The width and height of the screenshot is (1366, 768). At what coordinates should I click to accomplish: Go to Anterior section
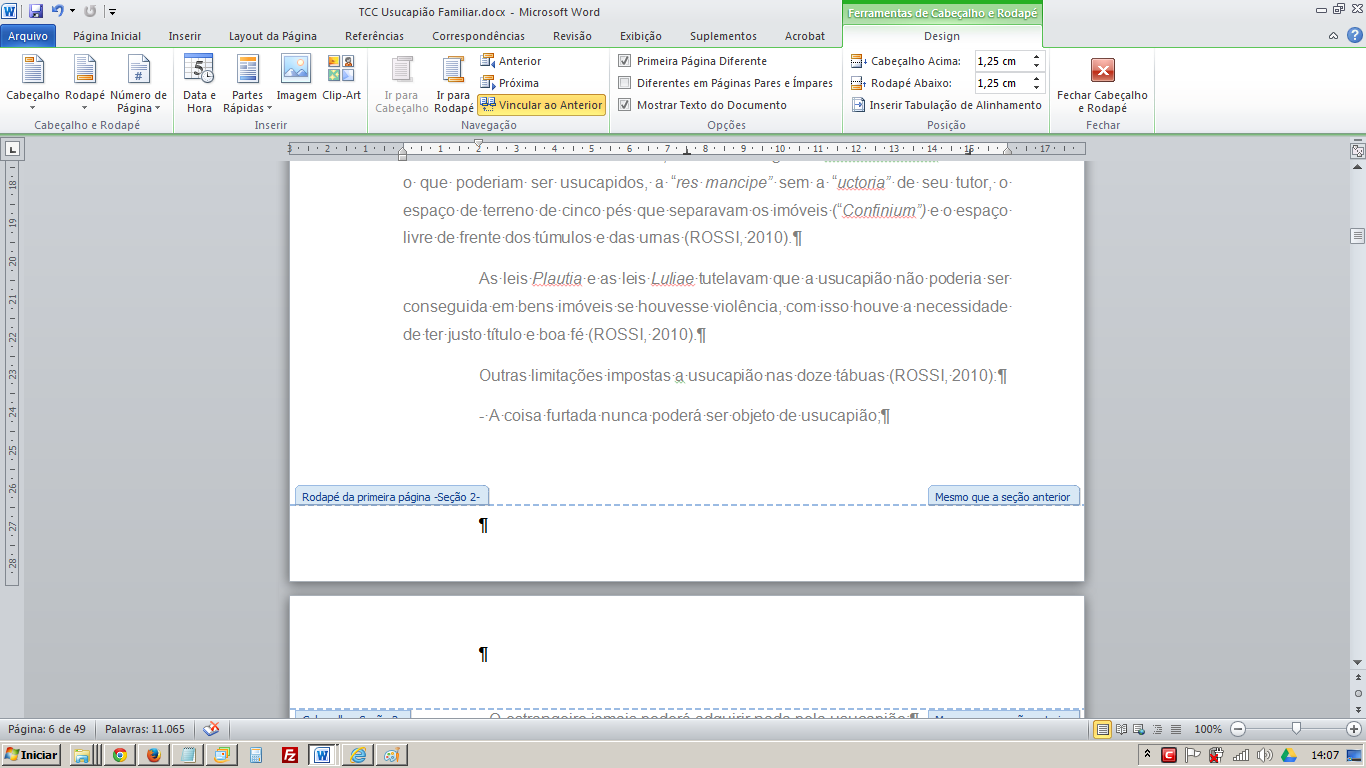(511, 61)
